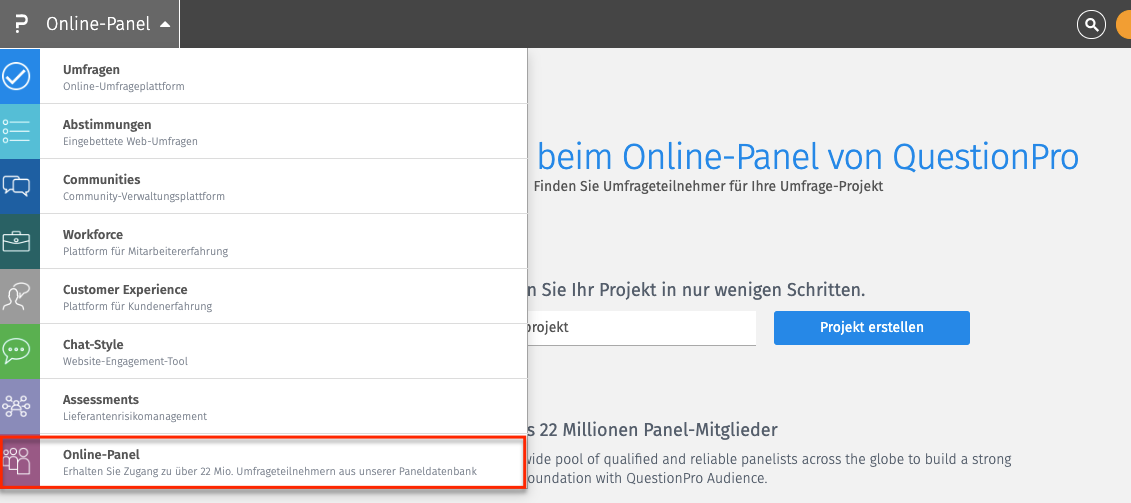Image resolution: width=1131 pixels, height=503 pixels.
Task: Click Lieferantenrisikomanagement subtitle text
Action: point(135,416)
